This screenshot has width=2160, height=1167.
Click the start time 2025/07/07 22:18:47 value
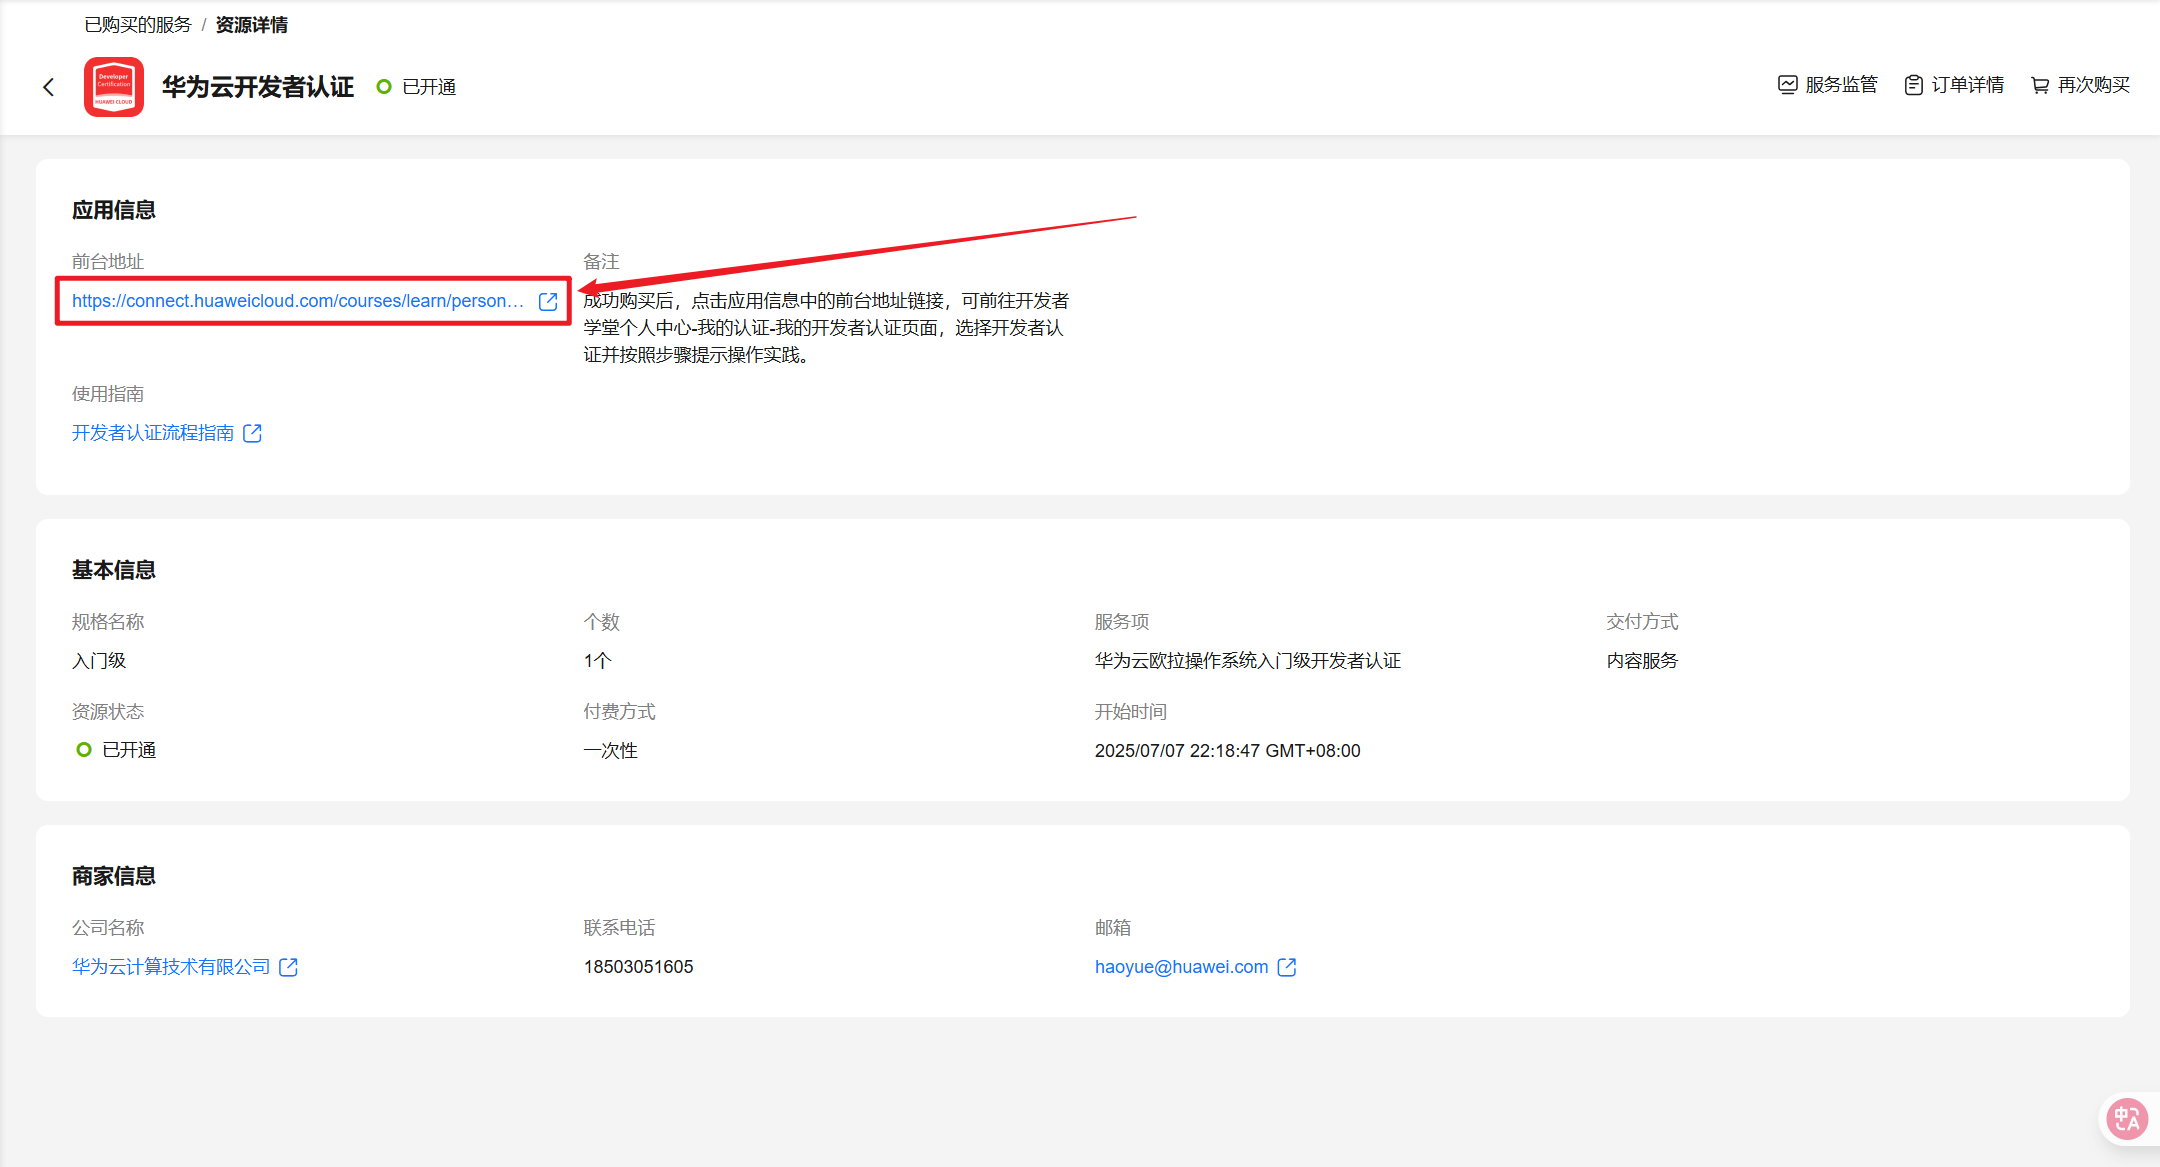pos(1227,751)
